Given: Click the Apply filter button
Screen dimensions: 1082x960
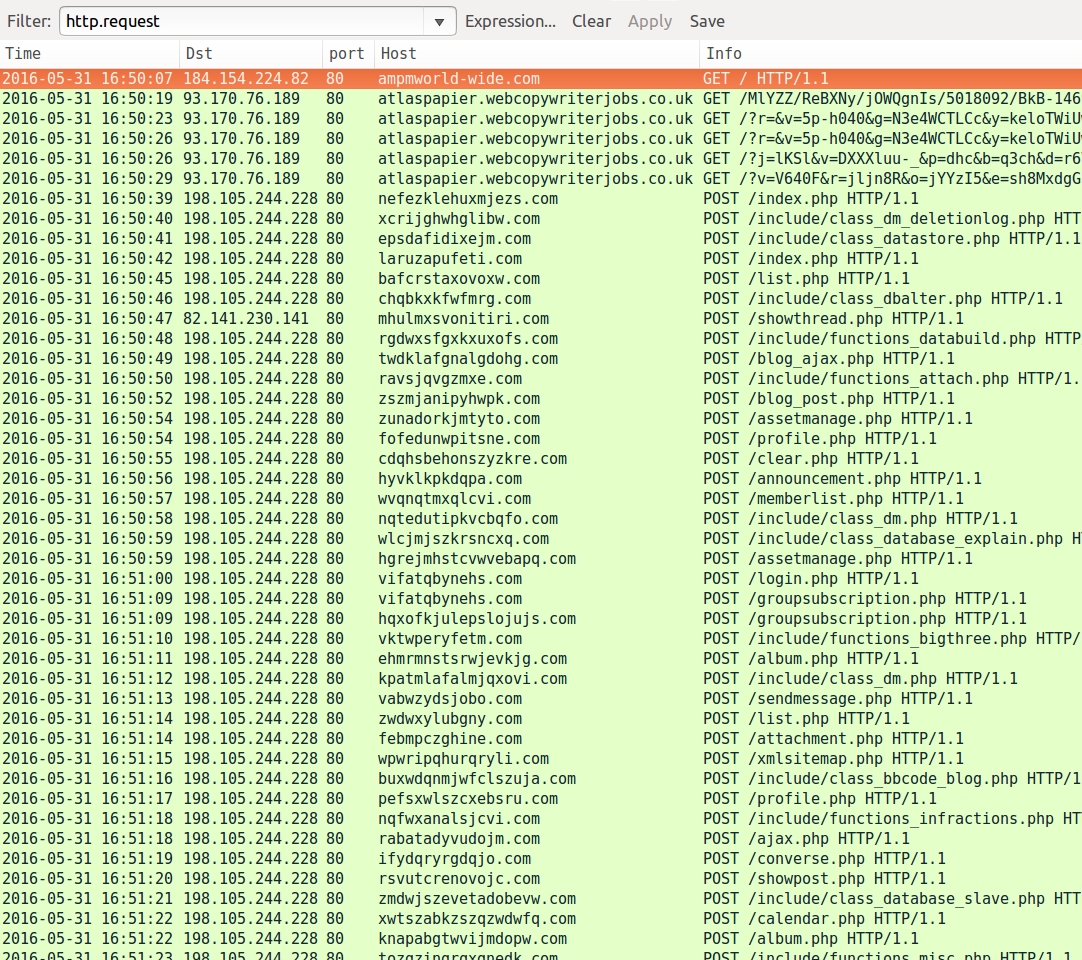Looking at the screenshot, I should tap(649, 21).
